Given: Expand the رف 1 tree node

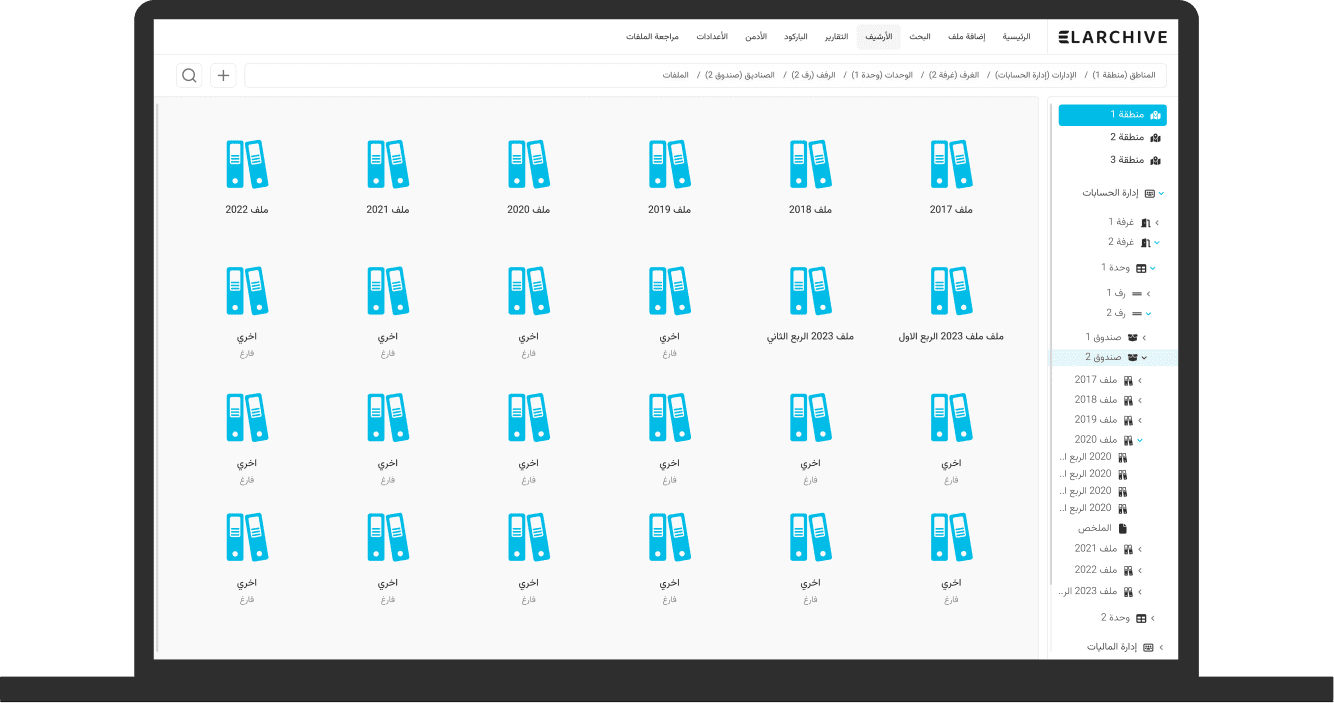Looking at the screenshot, I should (1148, 294).
